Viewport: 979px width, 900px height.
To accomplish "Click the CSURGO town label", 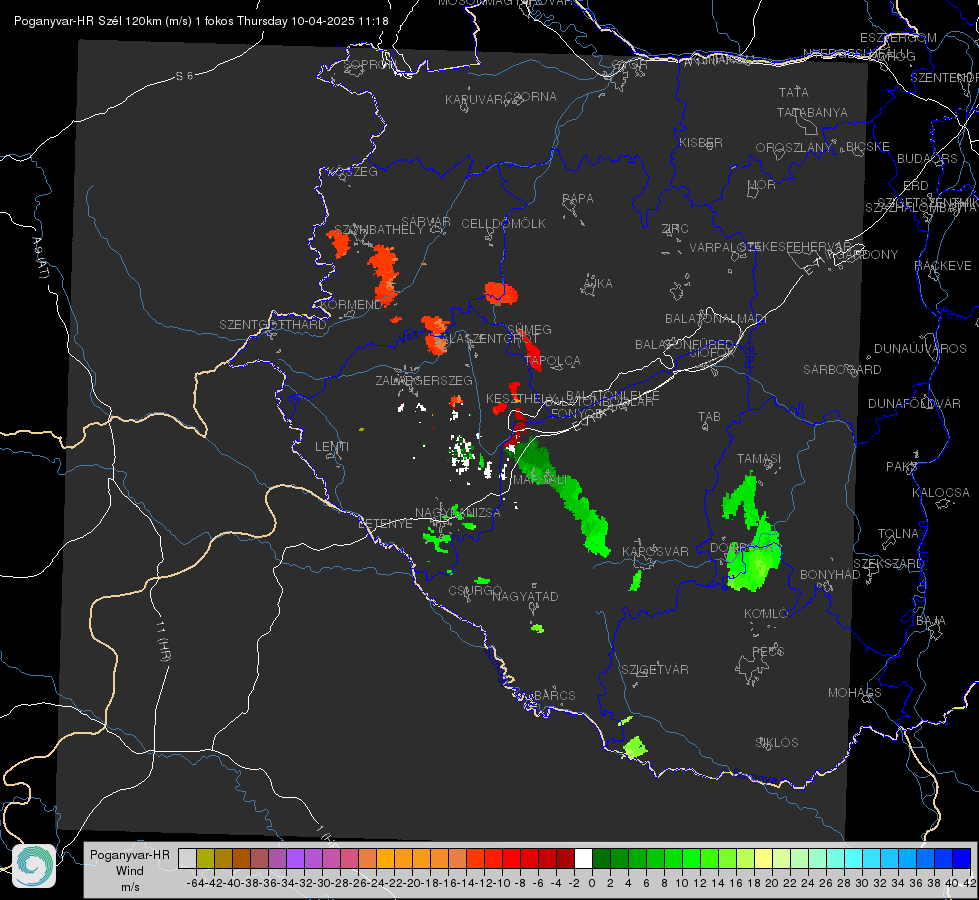I will (x=475, y=591).
